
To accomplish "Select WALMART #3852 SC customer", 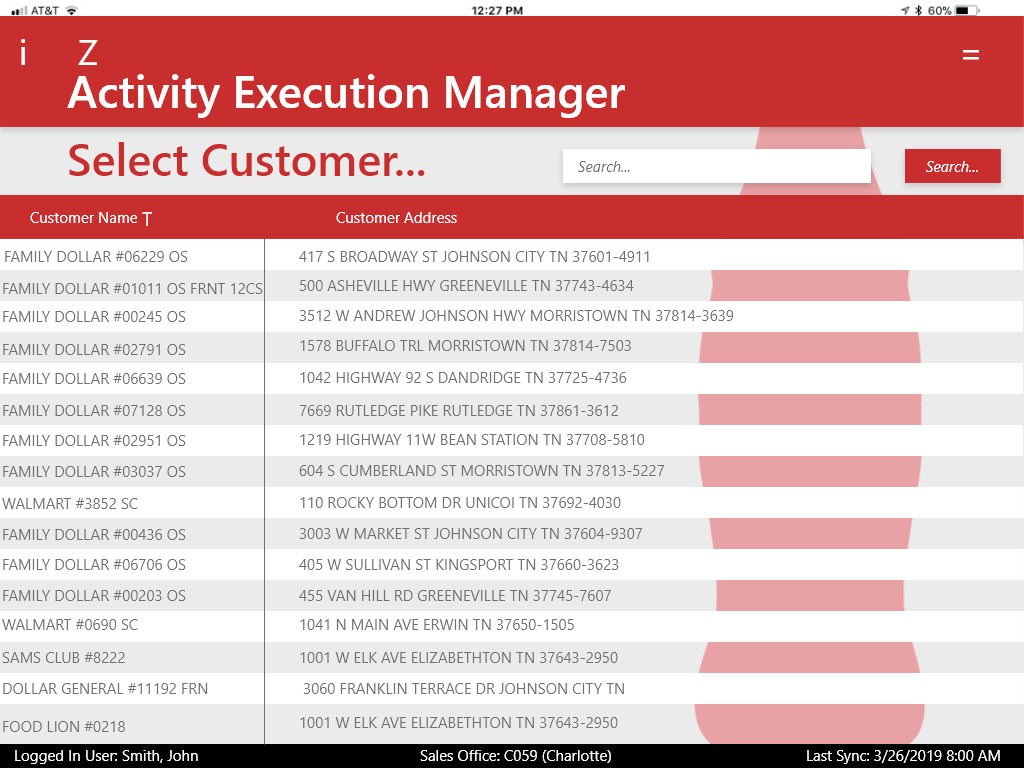I will point(70,504).
